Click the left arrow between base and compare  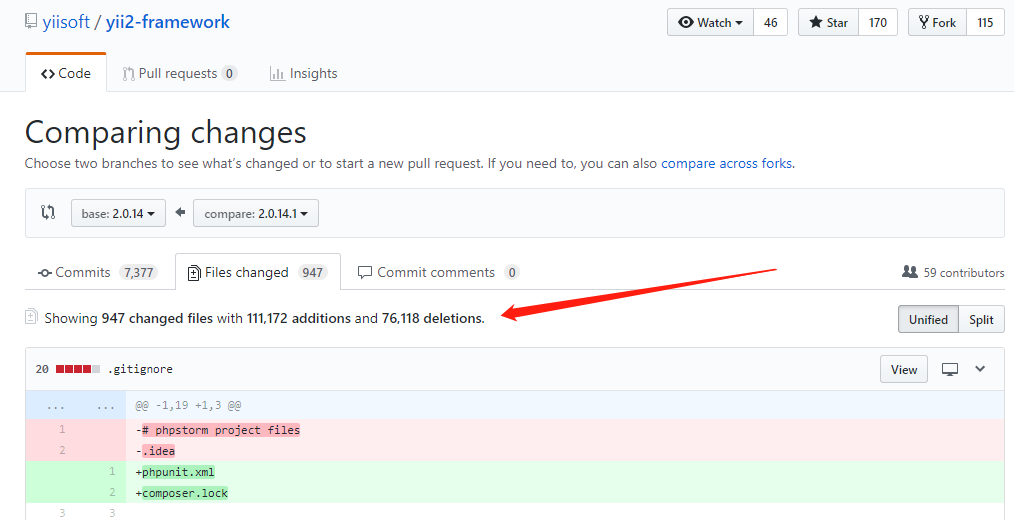[180, 212]
